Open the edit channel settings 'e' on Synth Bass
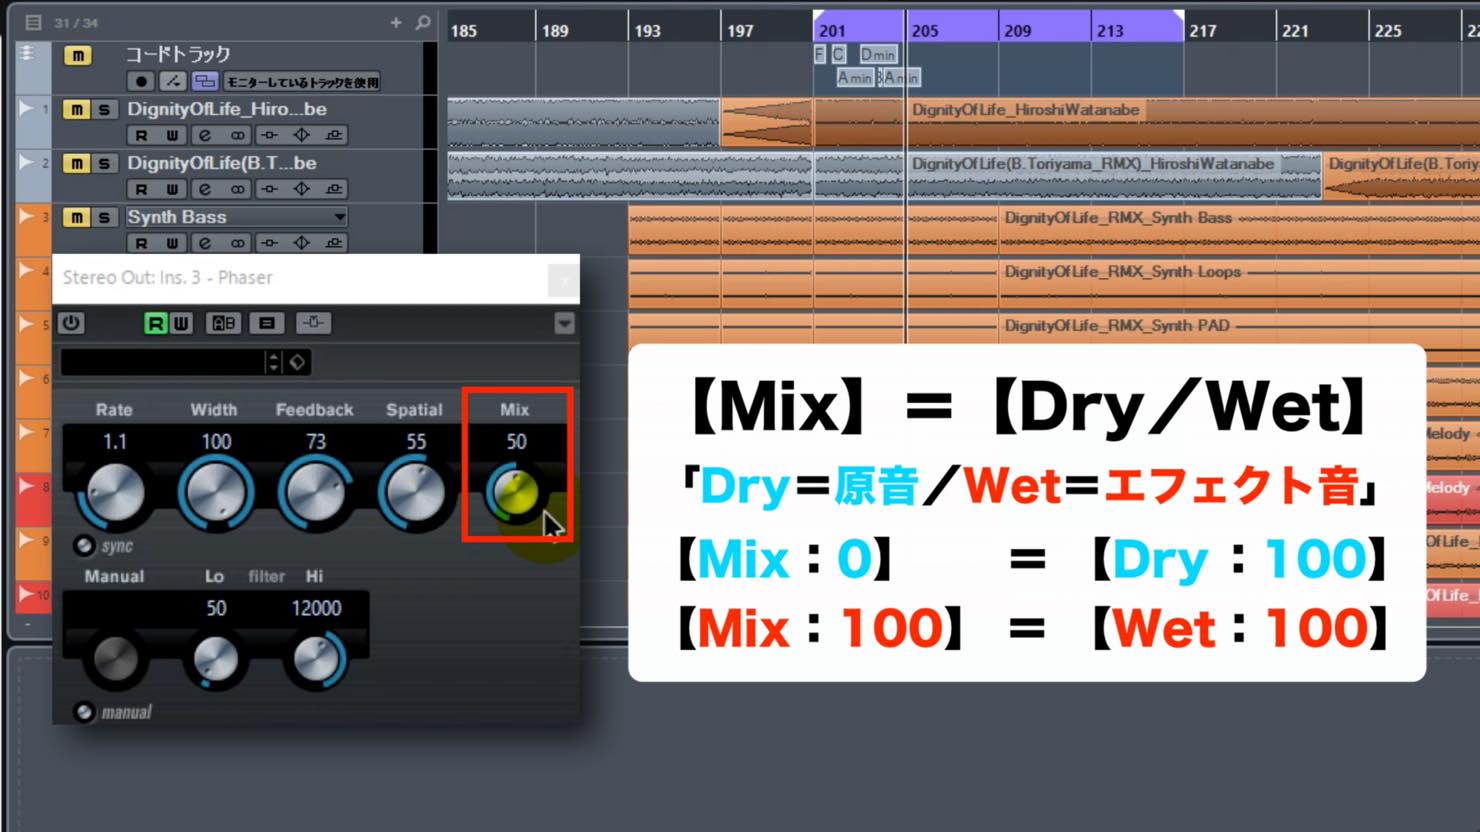 (x=205, y=243)
